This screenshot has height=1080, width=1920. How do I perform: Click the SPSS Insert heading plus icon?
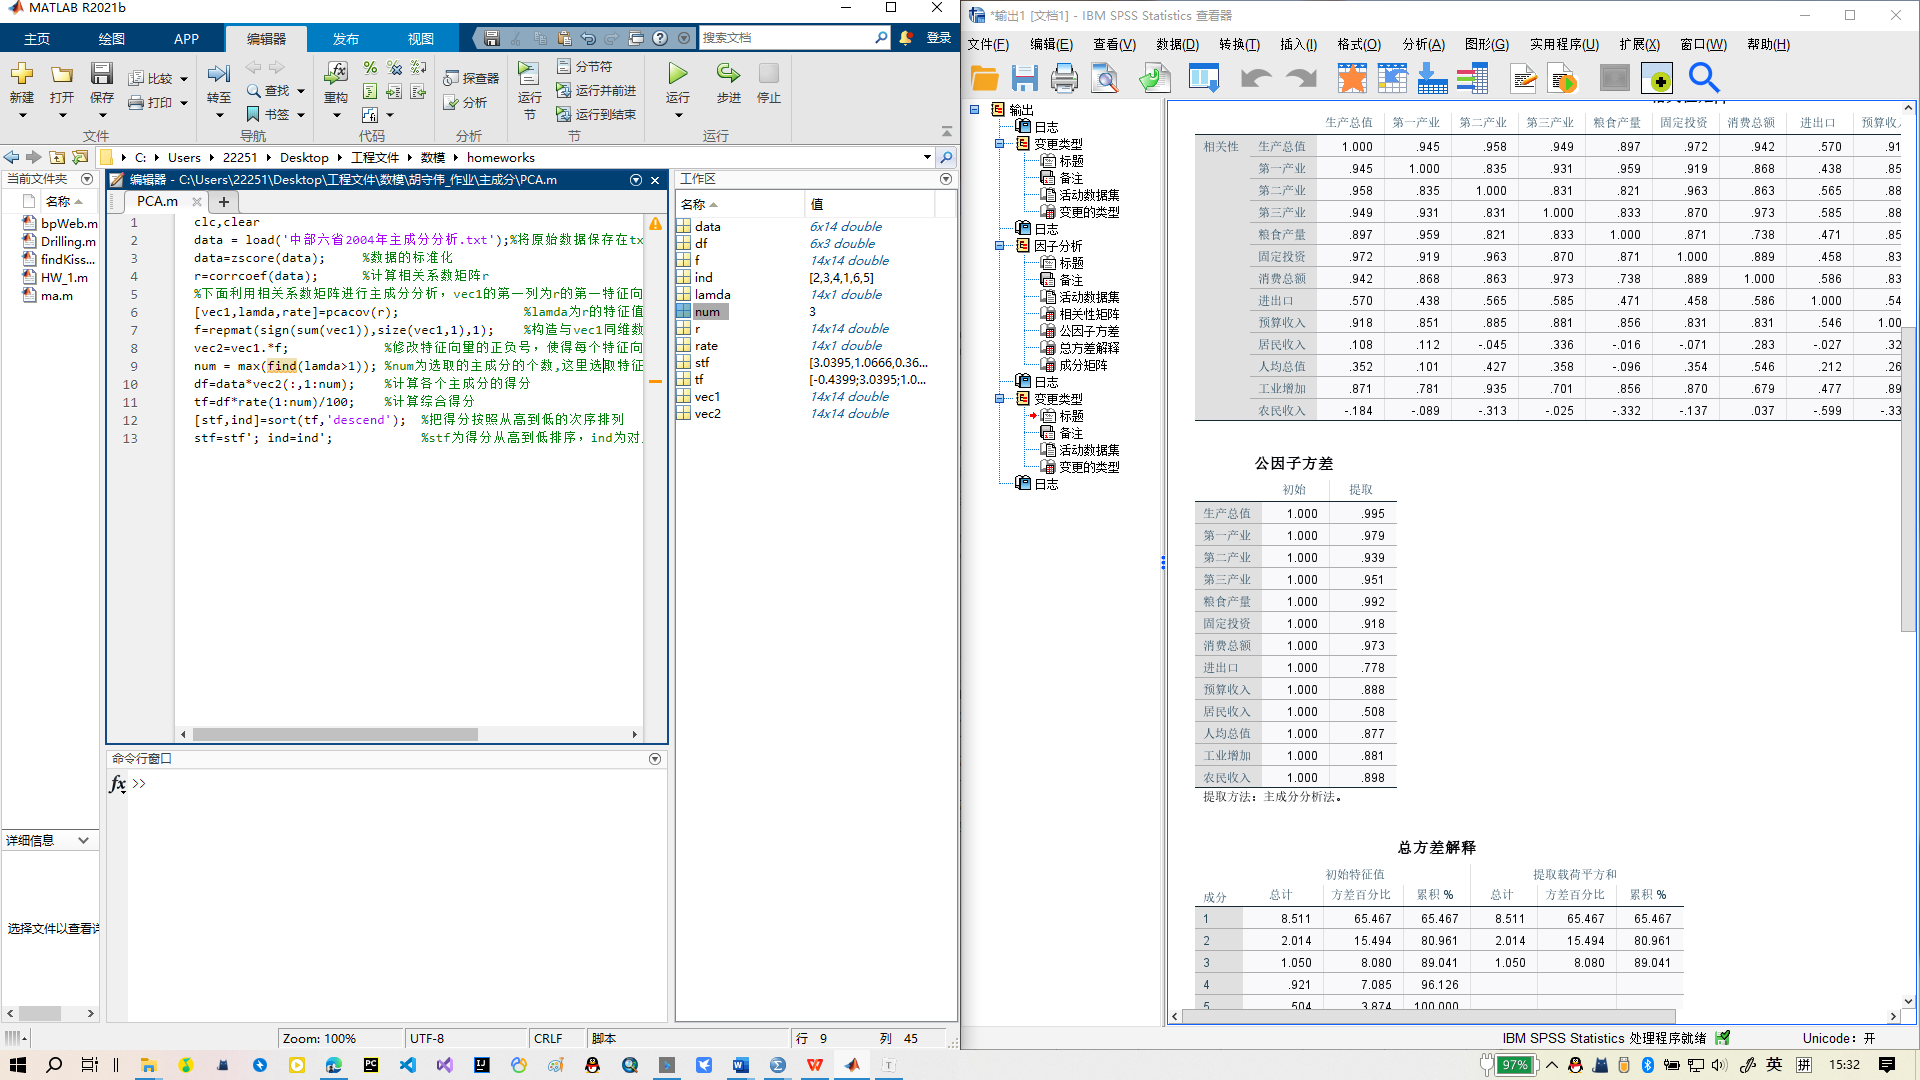coord(1657,78)
